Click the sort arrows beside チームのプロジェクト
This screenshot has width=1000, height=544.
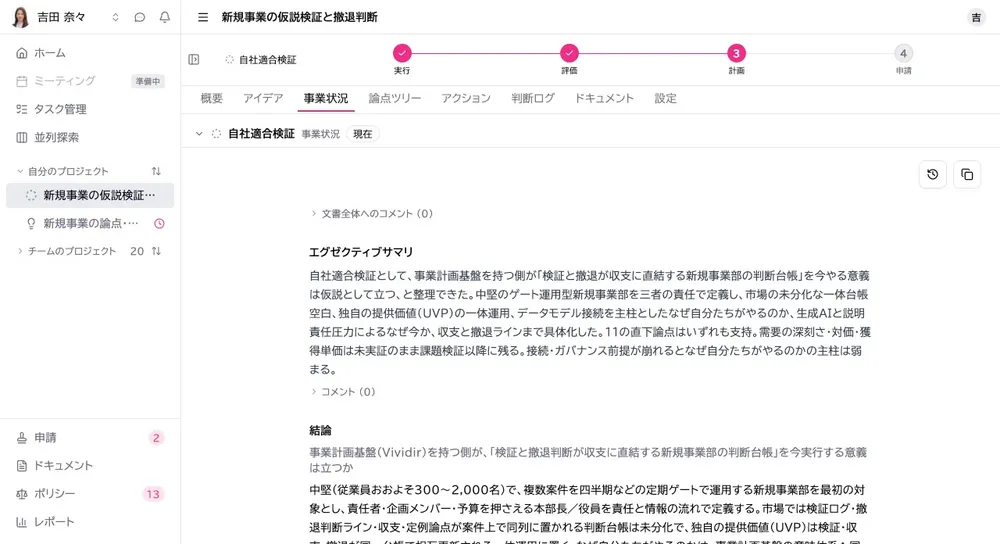click(x=156, y=251)
